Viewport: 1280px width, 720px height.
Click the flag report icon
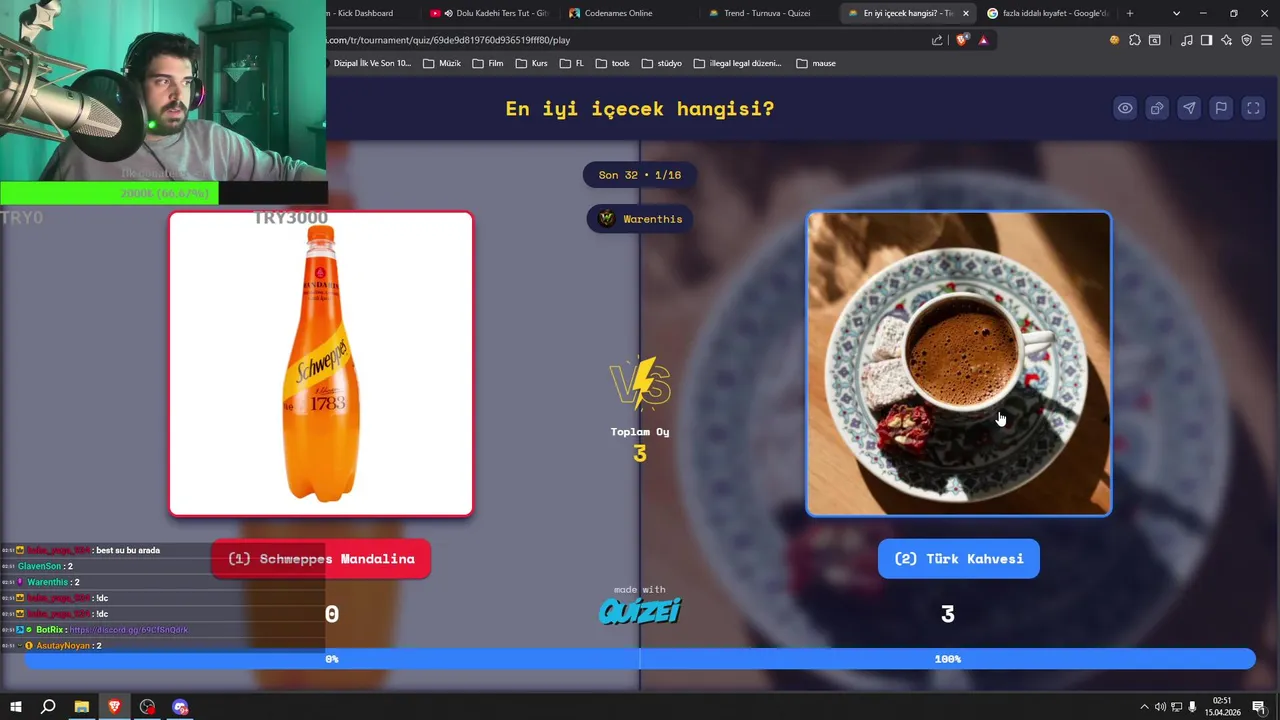coord(1221,108)
